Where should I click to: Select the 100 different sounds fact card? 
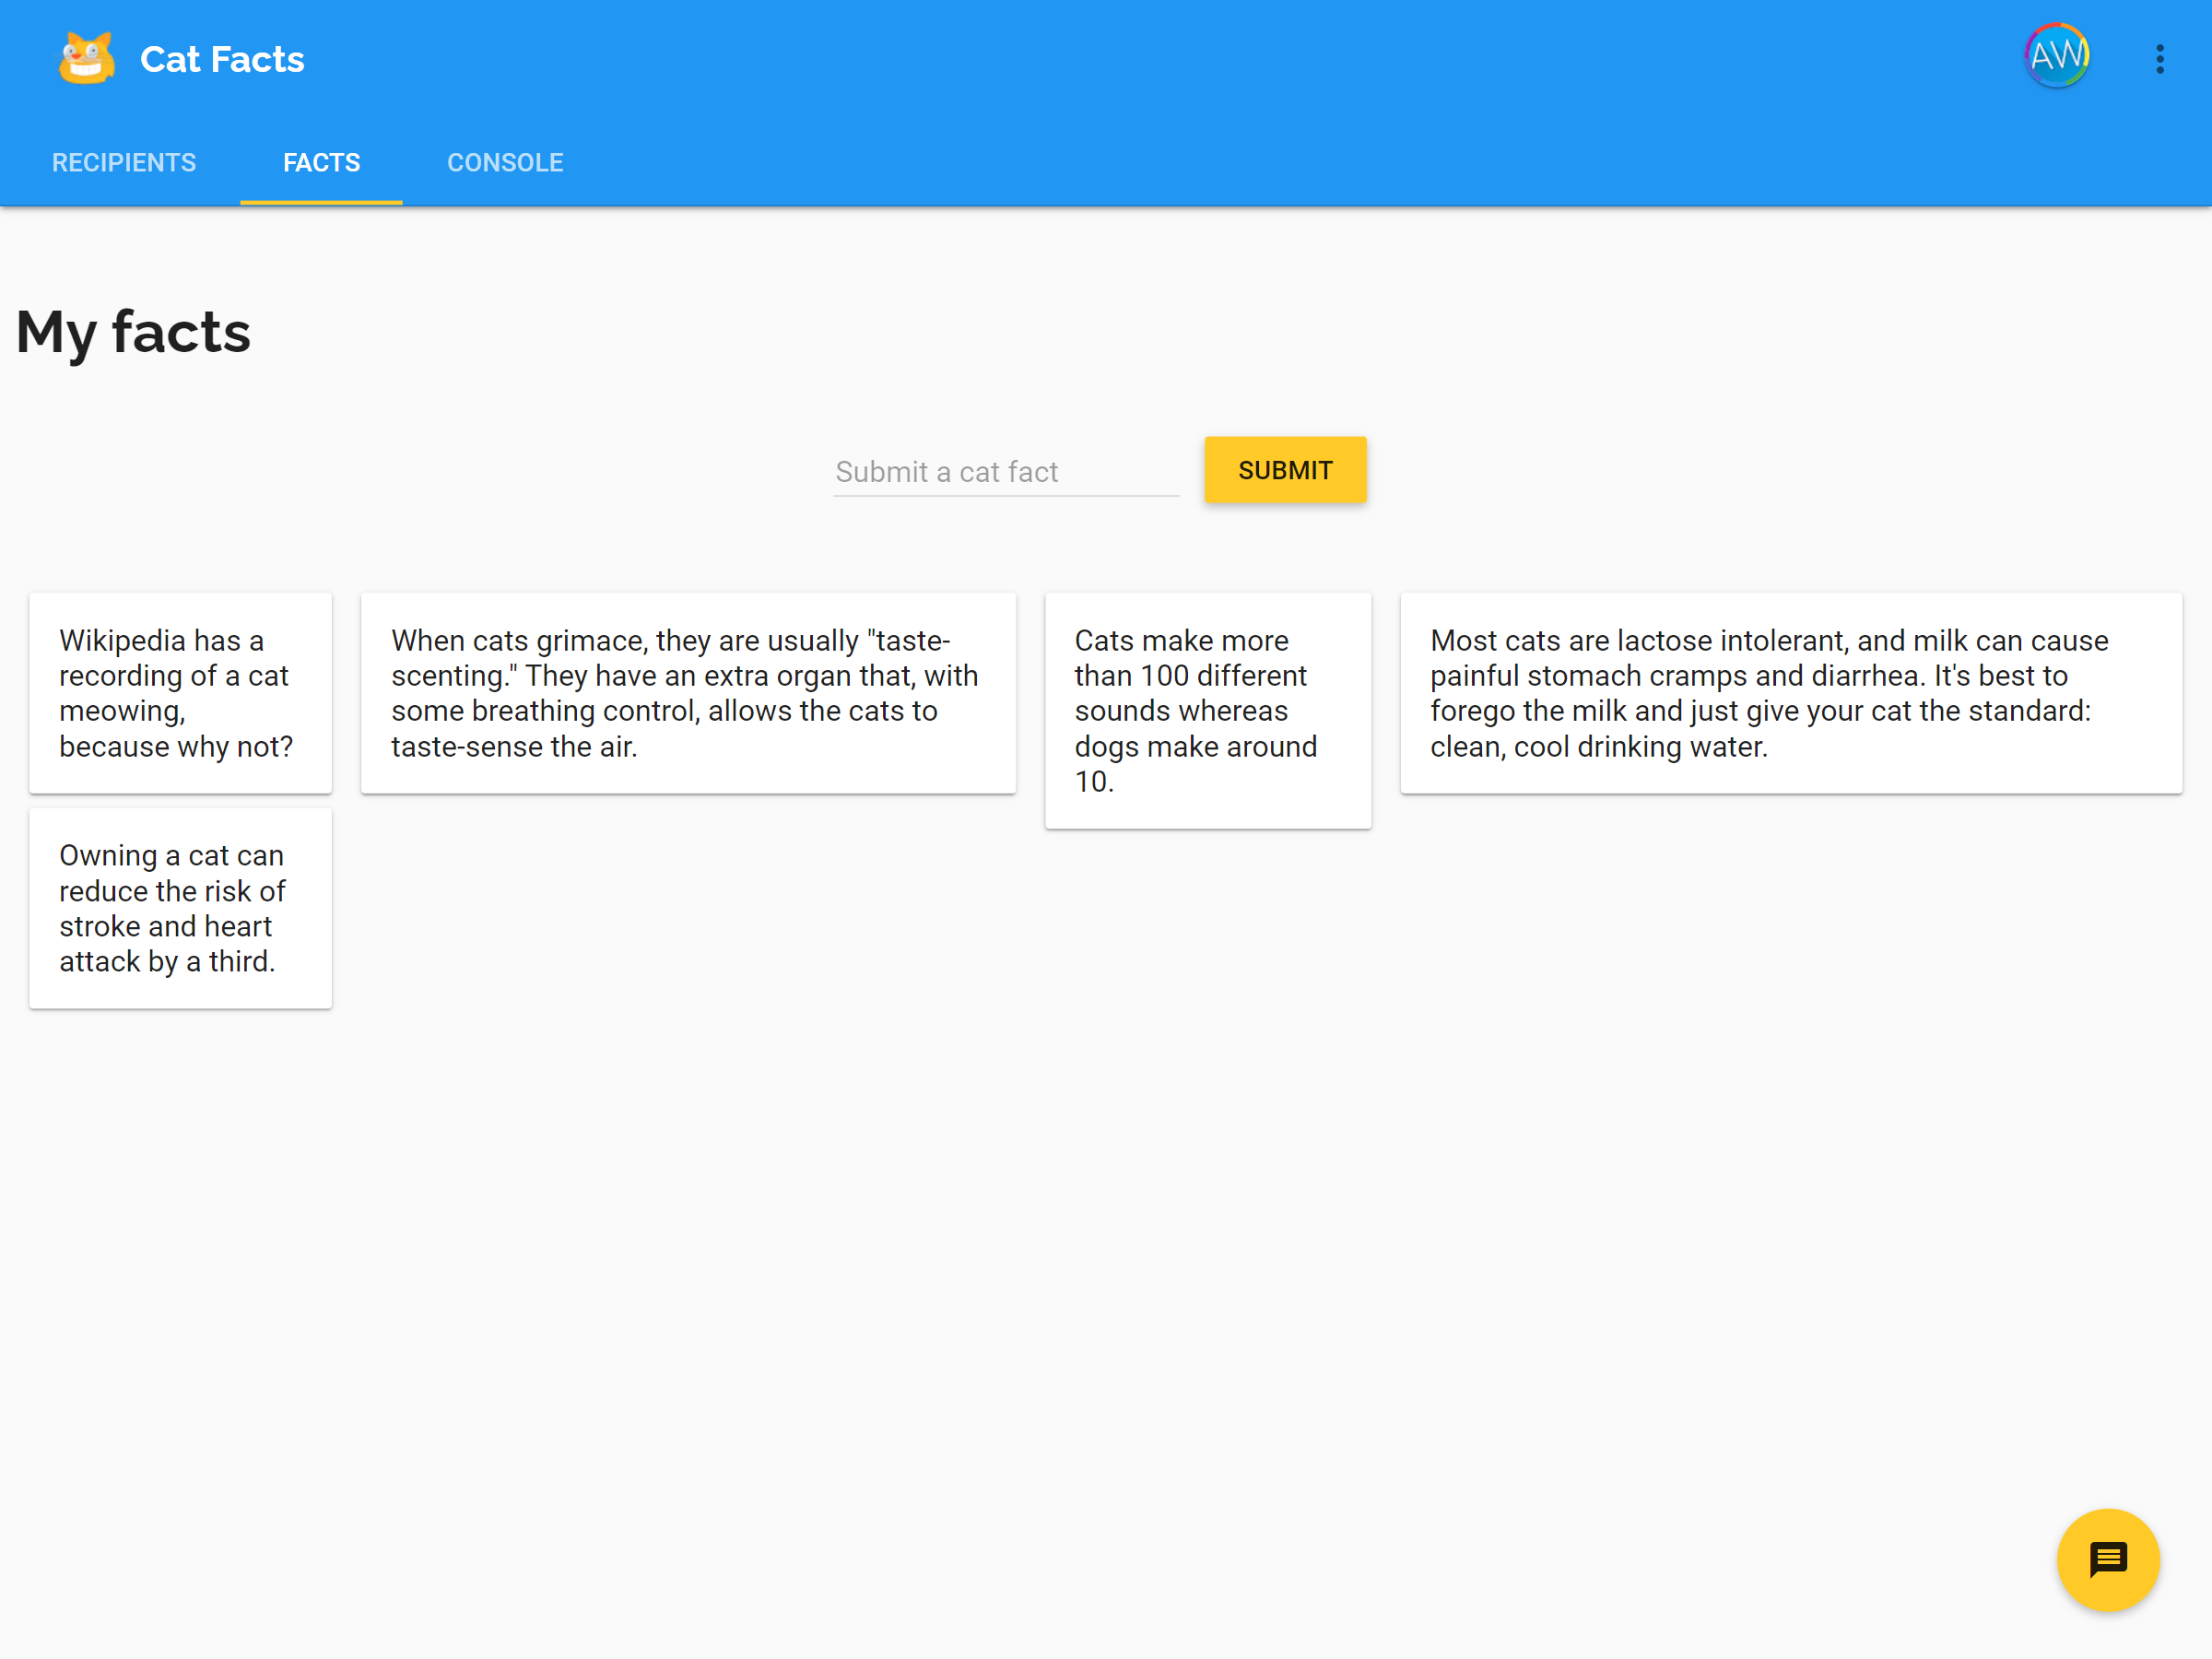coord(1207,710)
